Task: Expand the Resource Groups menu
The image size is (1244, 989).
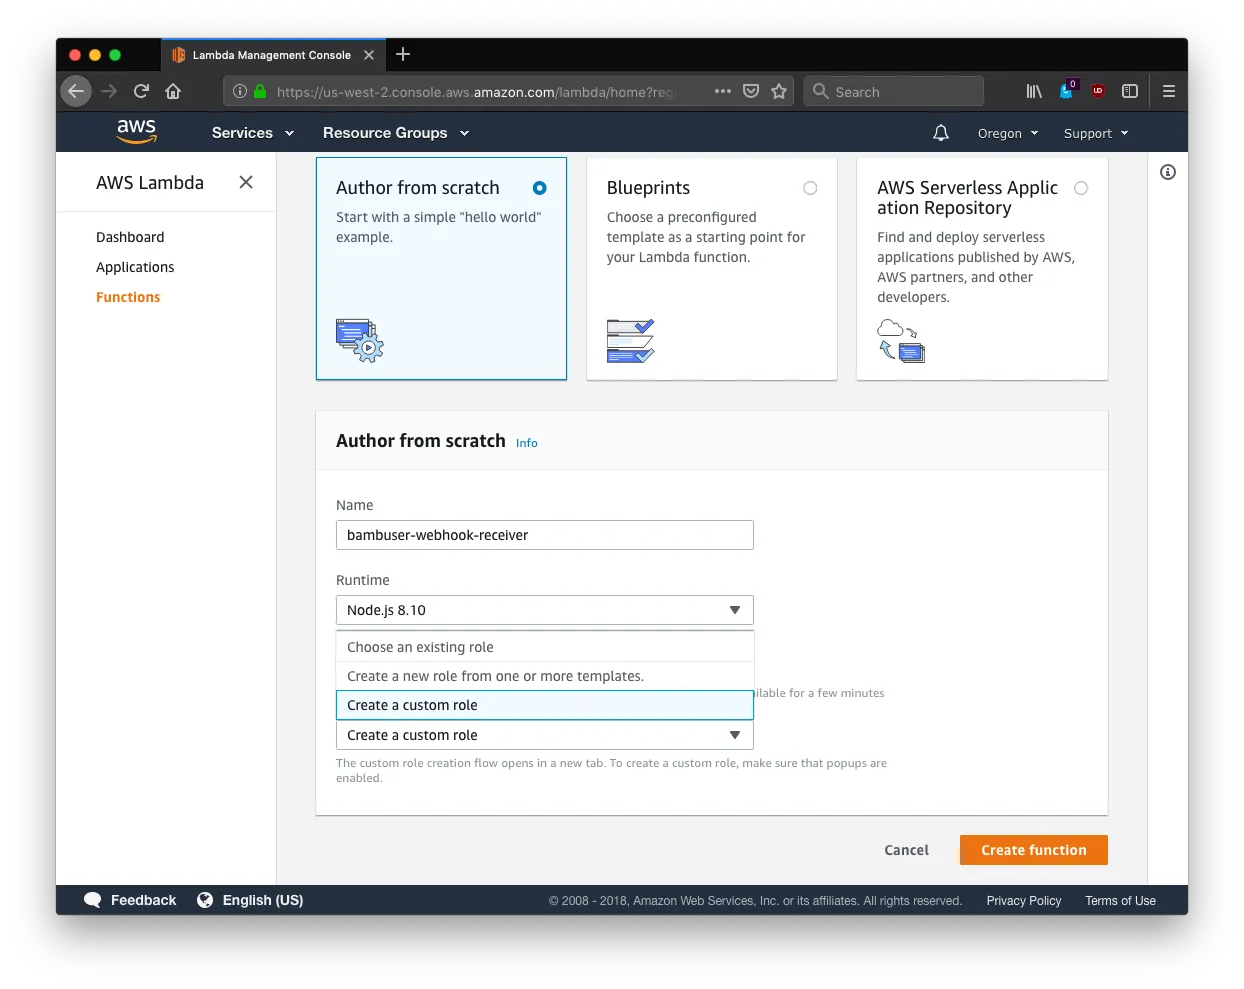Action: [x=396, y=133]
